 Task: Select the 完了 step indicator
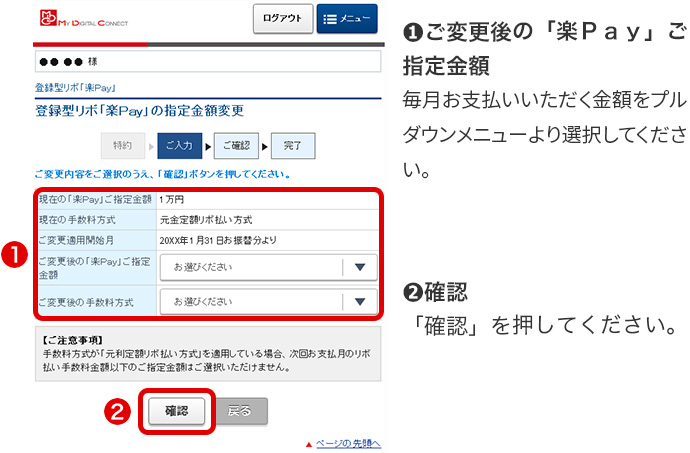point(291,146)
